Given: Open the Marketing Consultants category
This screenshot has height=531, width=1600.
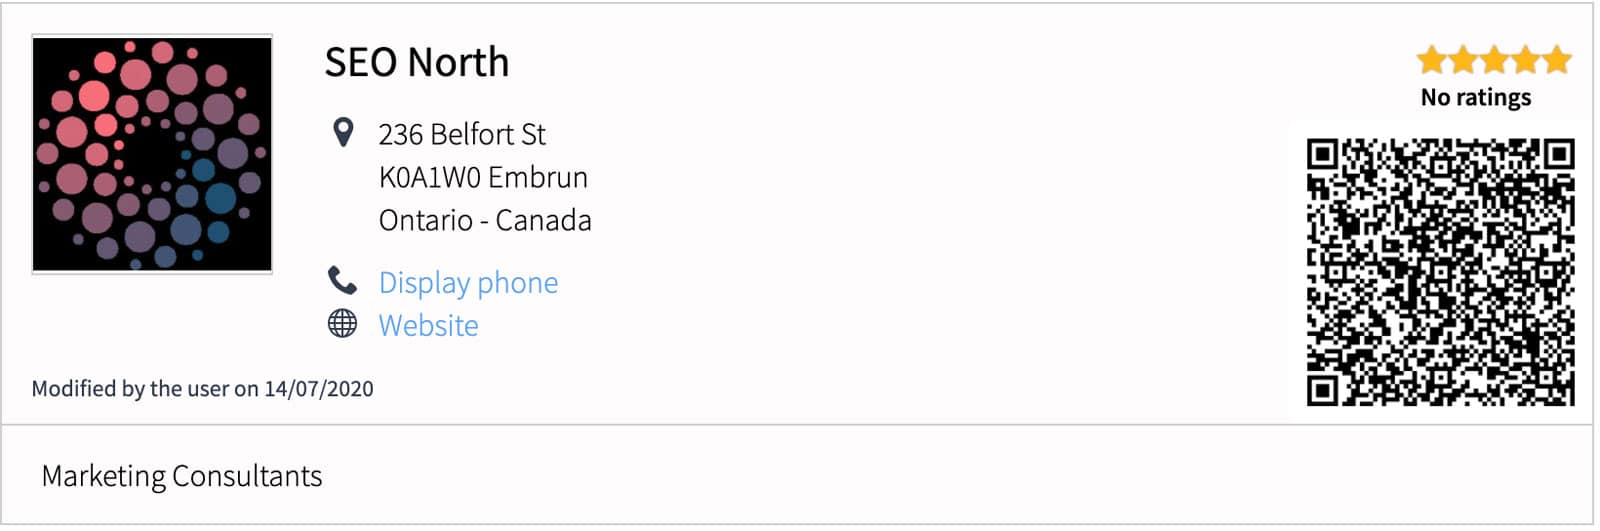Looking at the screenshot, I should click(182, 476).
